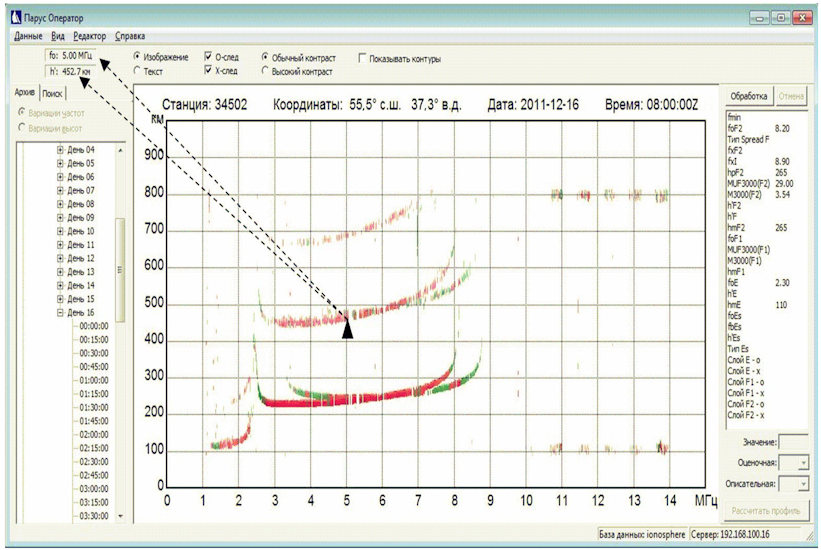Click the Отмена button
Screen dimensions: 821x550
click(x=791, y=96)
